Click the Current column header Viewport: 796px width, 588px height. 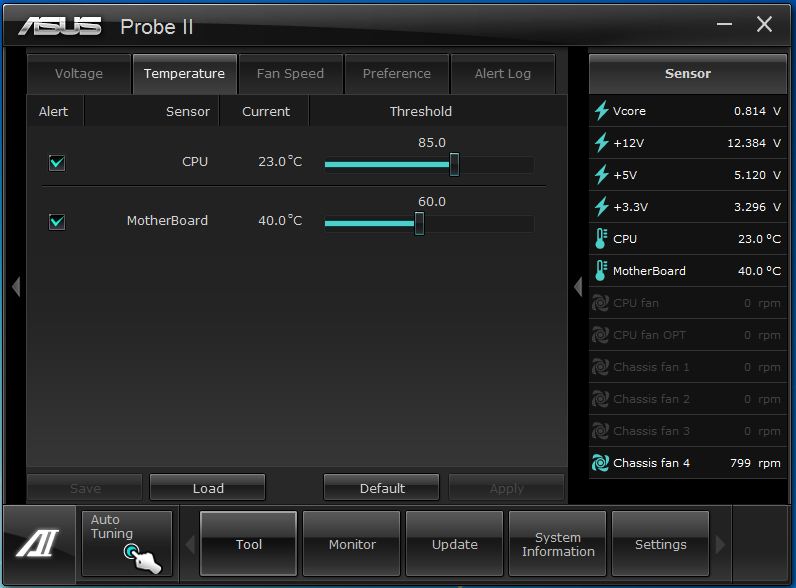(266, 111)
